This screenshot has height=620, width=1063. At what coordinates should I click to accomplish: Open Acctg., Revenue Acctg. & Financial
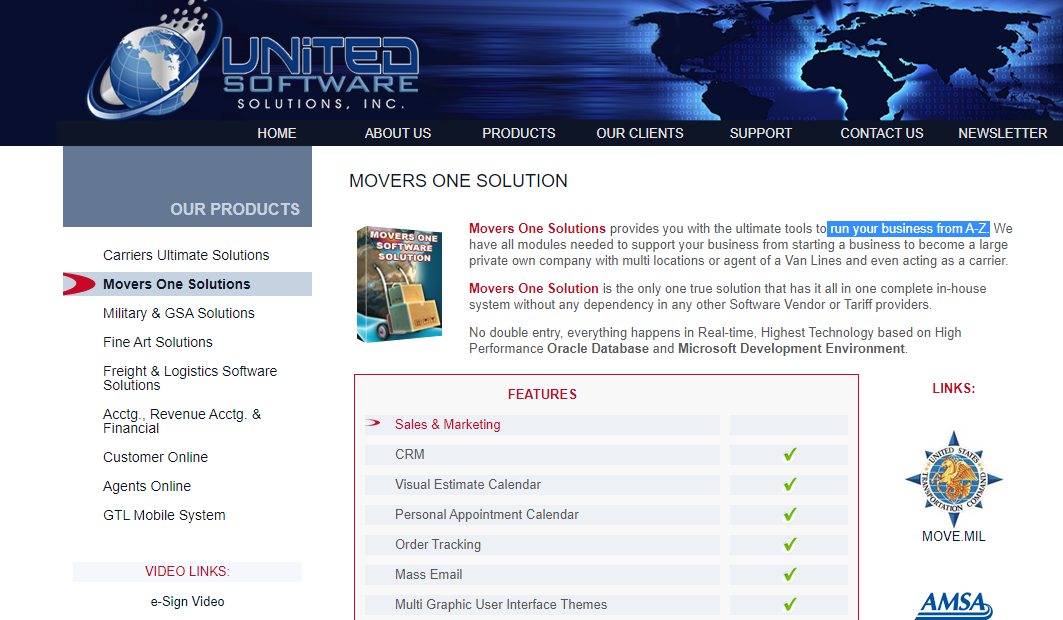pos(182,421)
